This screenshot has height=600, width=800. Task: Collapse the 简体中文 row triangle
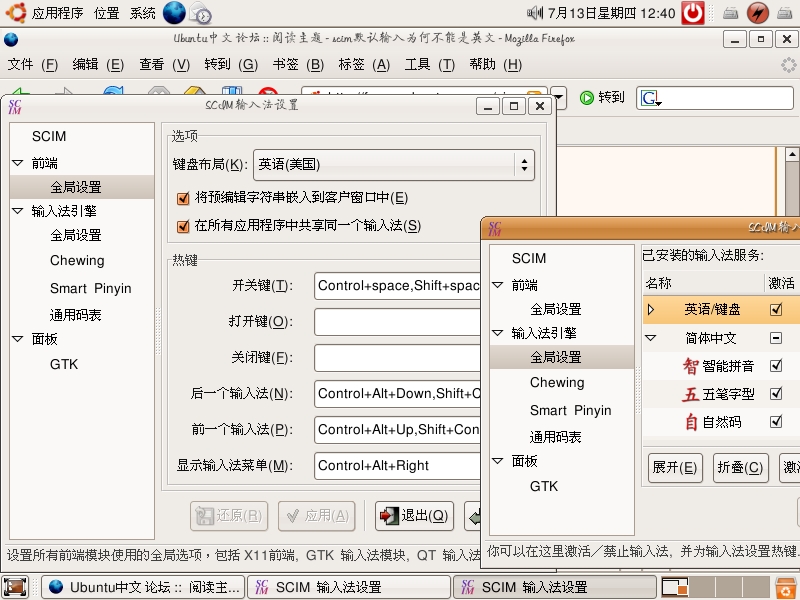coord(651,338)
